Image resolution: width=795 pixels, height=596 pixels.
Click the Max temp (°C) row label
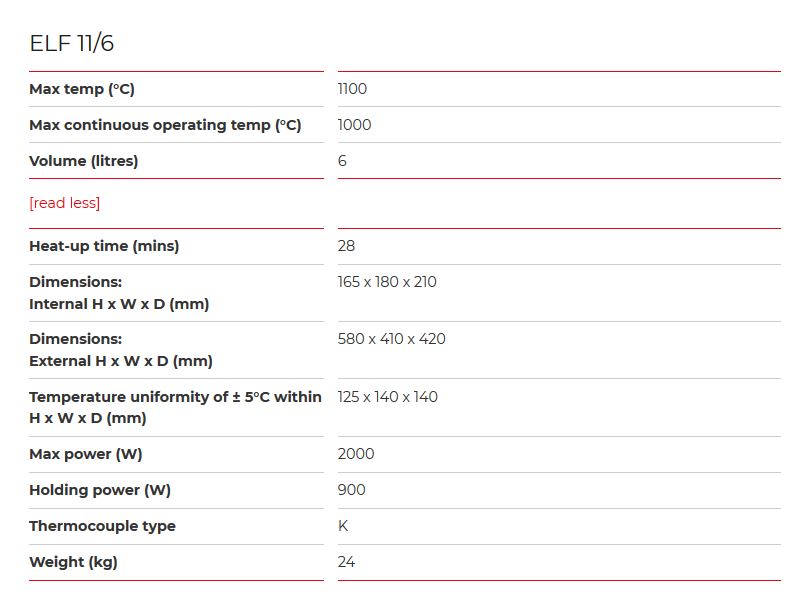82,89
